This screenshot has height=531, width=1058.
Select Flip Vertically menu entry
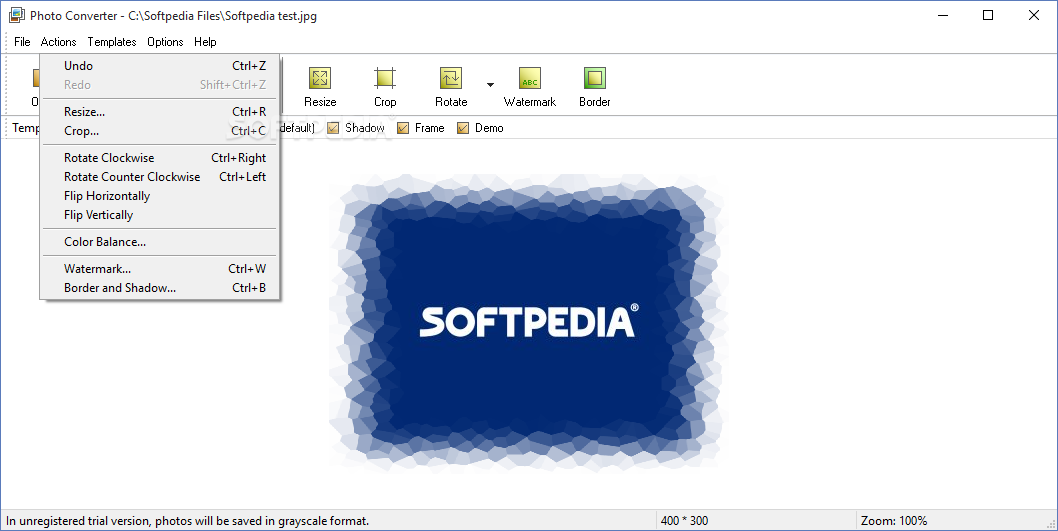[x=160, y=215]
